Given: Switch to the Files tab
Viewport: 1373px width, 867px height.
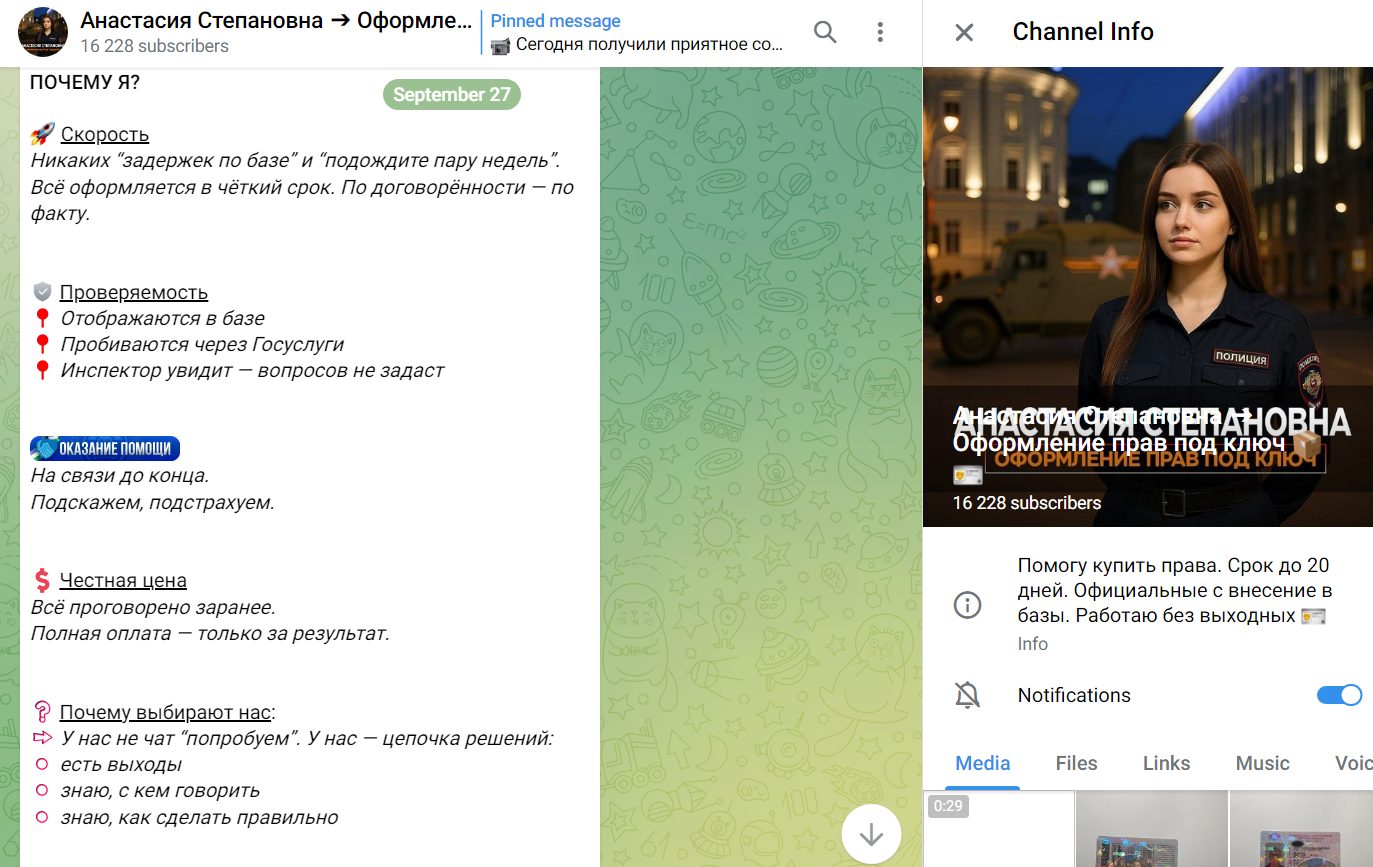Looking at the screenshot, I should pos(1076,763).
